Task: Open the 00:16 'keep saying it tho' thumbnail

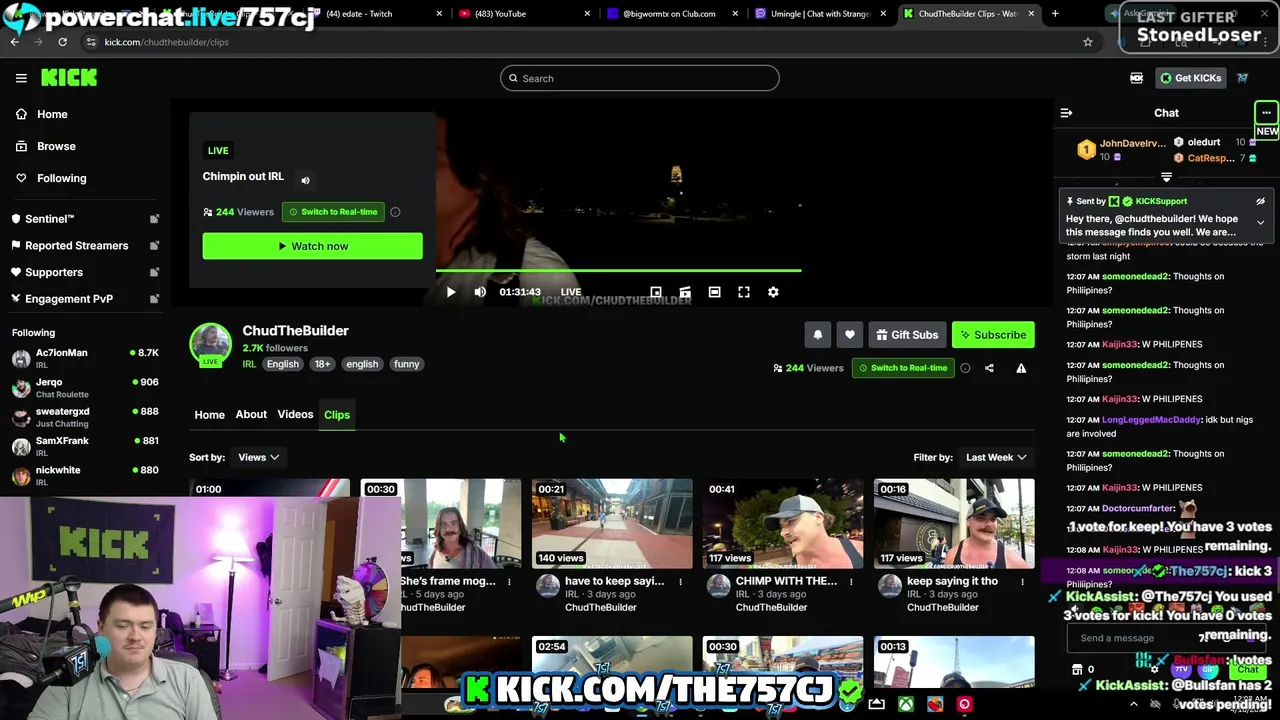Action: pyautogui.click(x=954, y=524)
